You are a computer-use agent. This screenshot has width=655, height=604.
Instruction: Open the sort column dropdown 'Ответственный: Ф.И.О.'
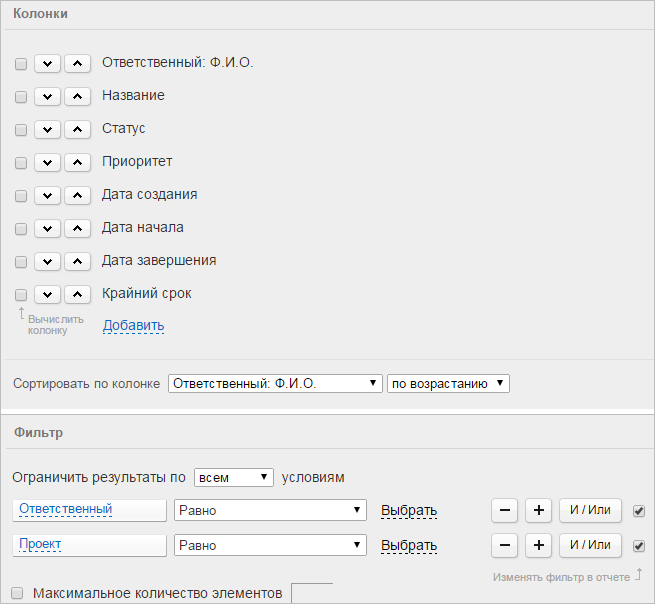click(275, 383)
